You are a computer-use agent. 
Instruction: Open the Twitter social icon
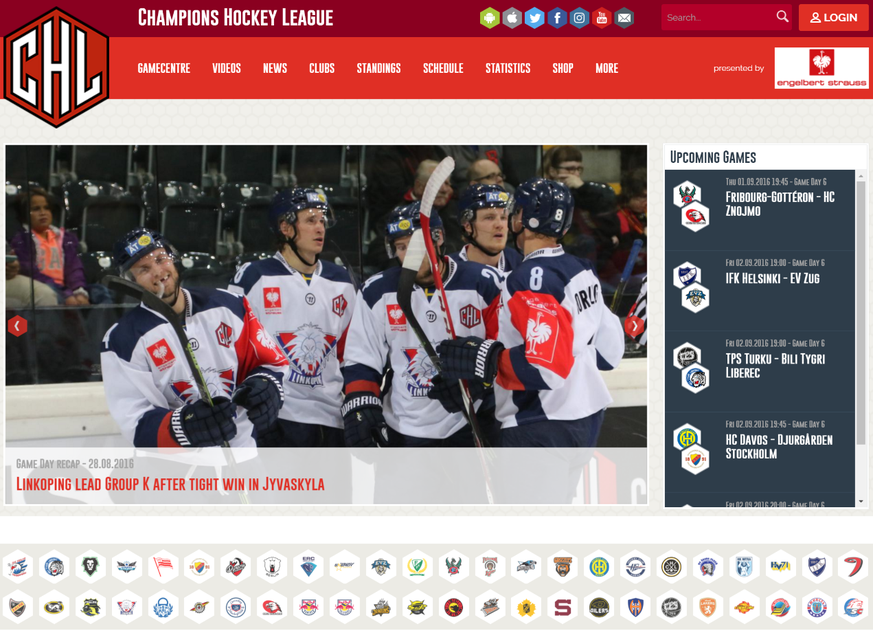(x=534, y=18)
